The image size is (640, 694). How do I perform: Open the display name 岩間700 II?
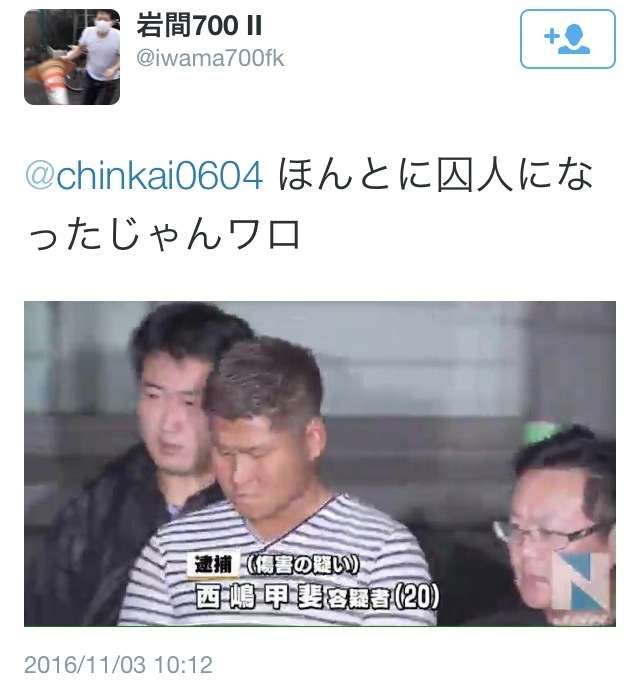click(x=199, y=25)
